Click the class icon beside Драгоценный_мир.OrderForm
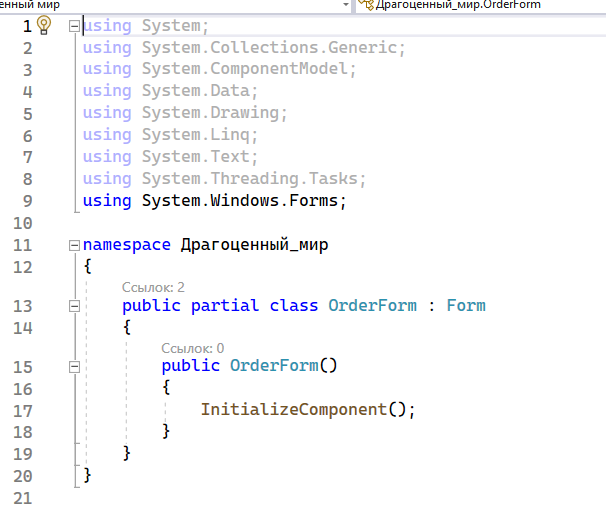 click(366, 5)
